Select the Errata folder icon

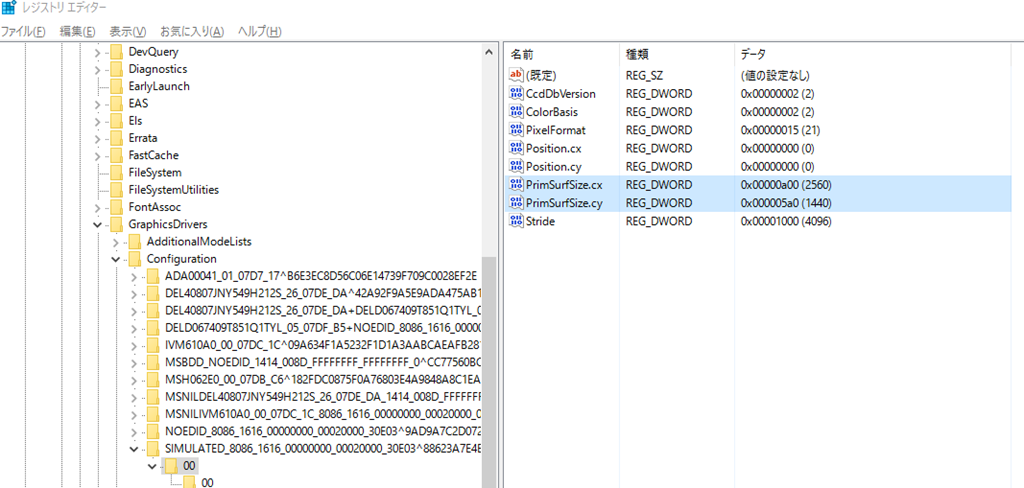point(117,138)
